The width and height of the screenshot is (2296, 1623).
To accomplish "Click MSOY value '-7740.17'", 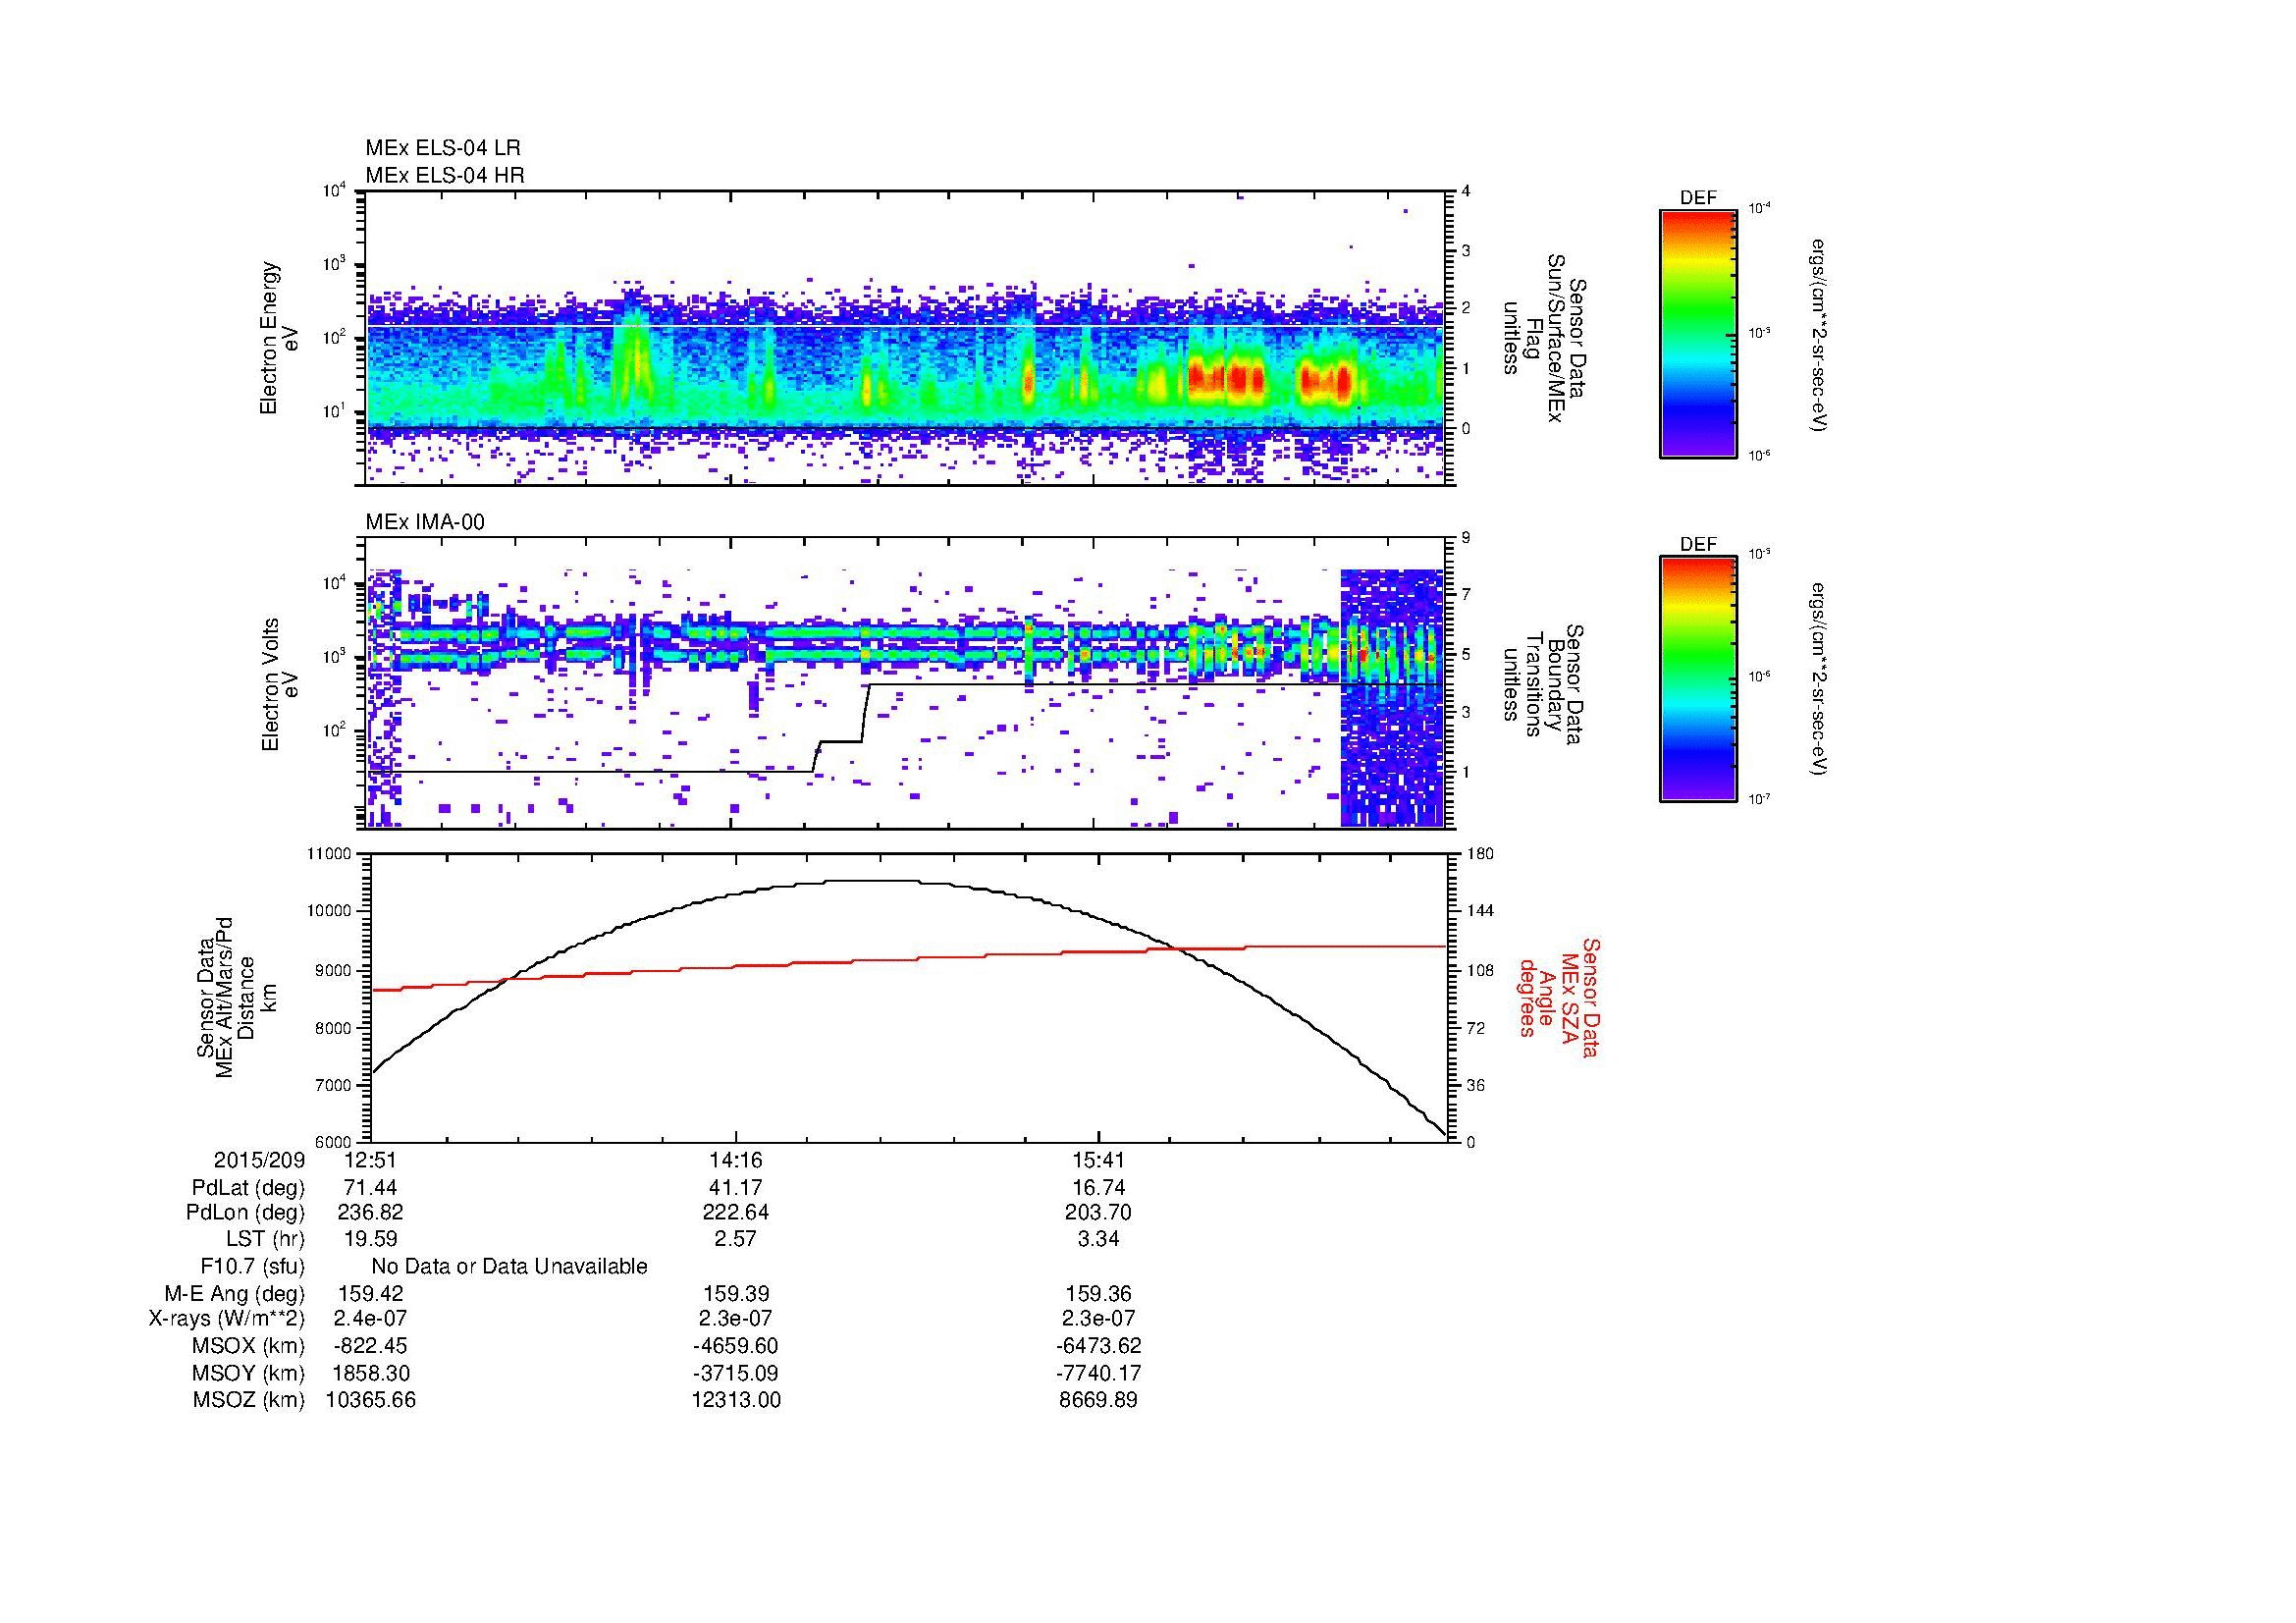I will (1098, 1373).
